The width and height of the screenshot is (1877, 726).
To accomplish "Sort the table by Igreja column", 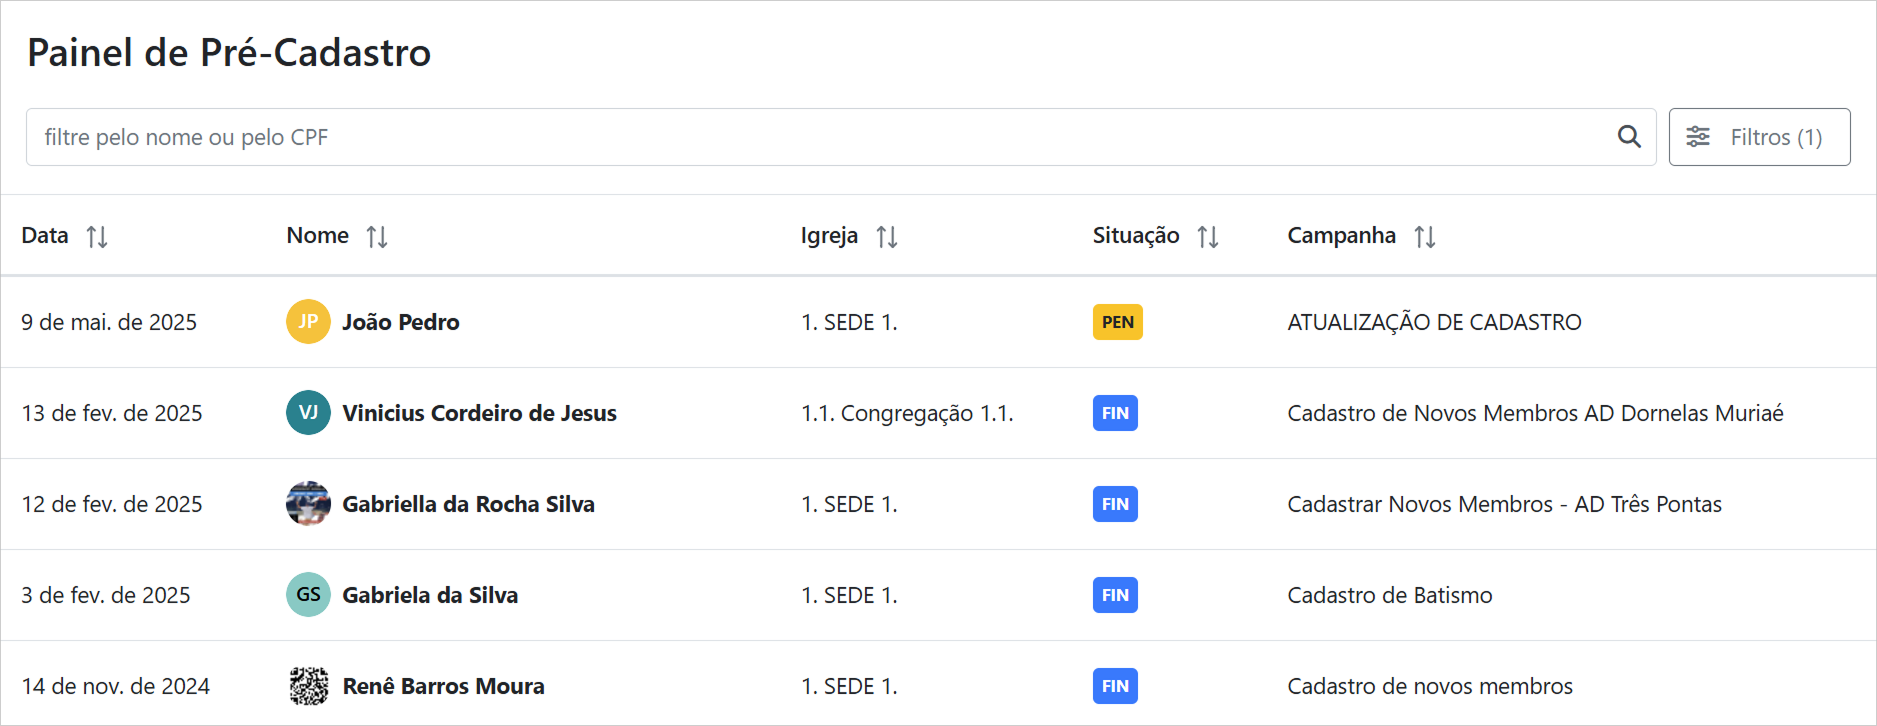I will pos(887,237).
